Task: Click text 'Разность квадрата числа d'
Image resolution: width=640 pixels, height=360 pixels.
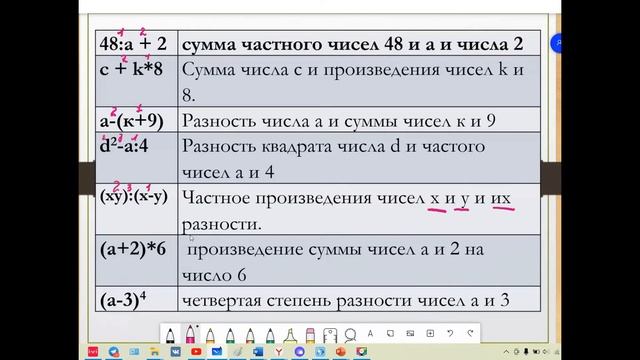Action: click(x=291, y=146)
